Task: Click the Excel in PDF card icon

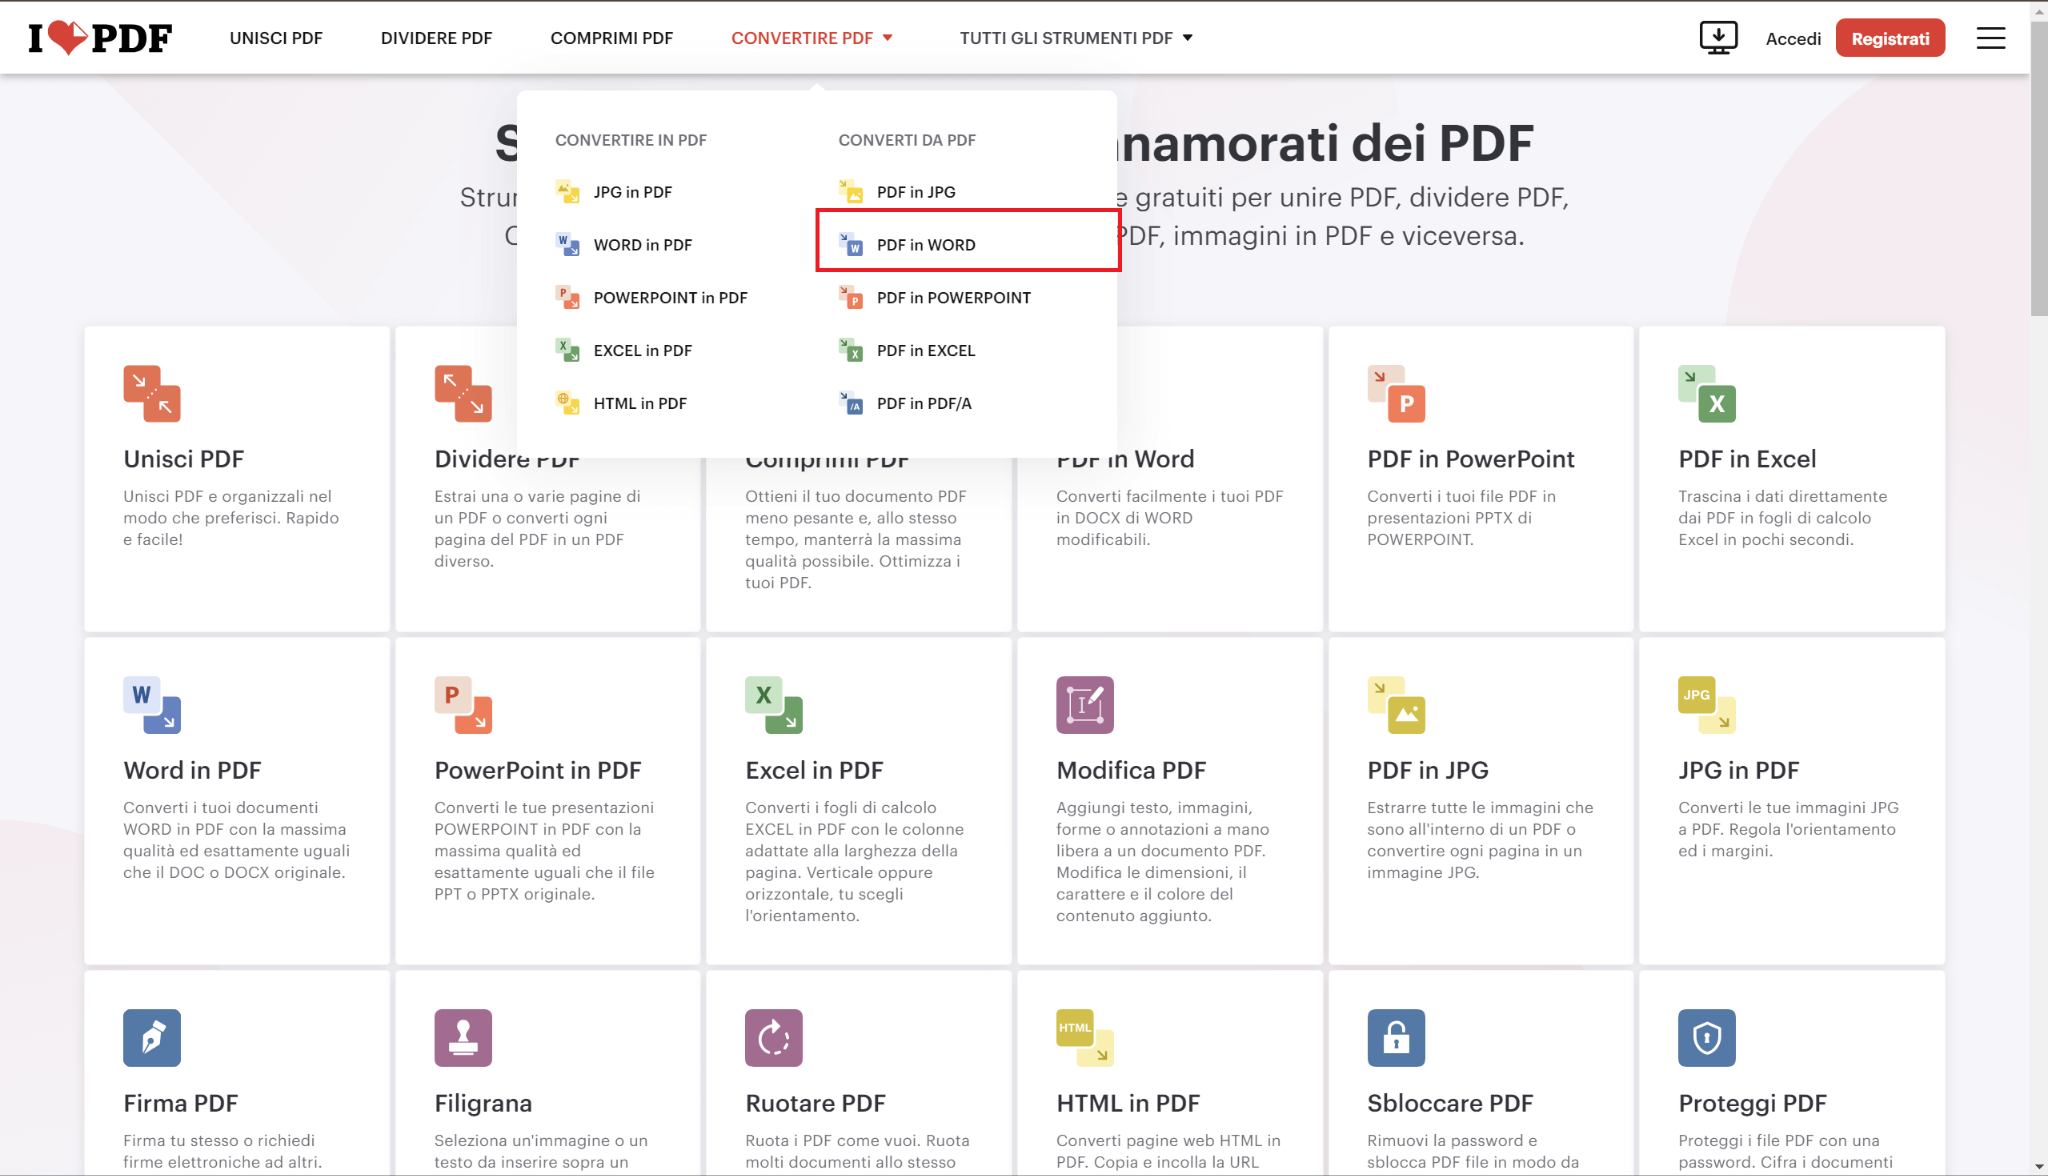Action: [x=774, y=705]
